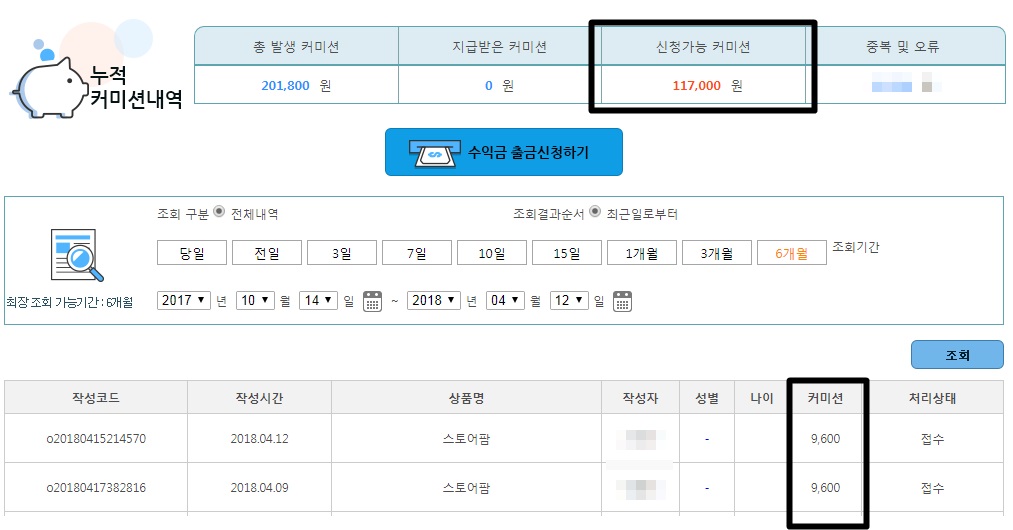Open the start date calendar picker icon
The height and width of the screenshot is (530, 1013).
(372, 301)
